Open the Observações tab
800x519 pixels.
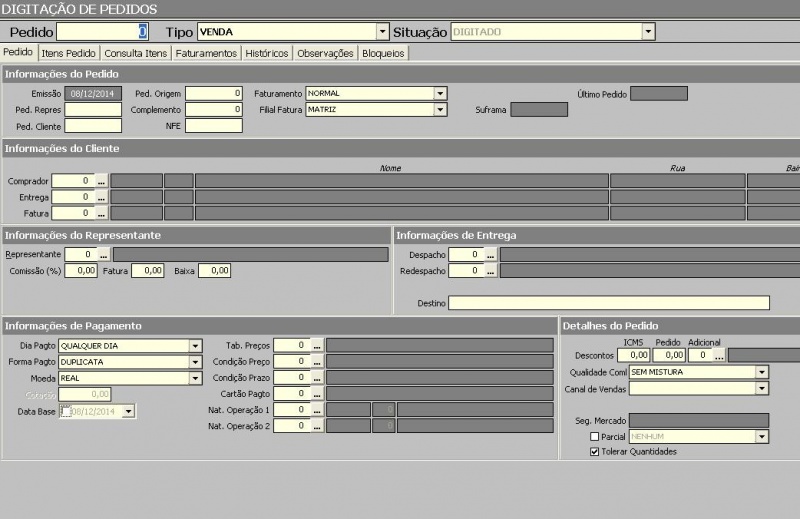tap(325, 53)
